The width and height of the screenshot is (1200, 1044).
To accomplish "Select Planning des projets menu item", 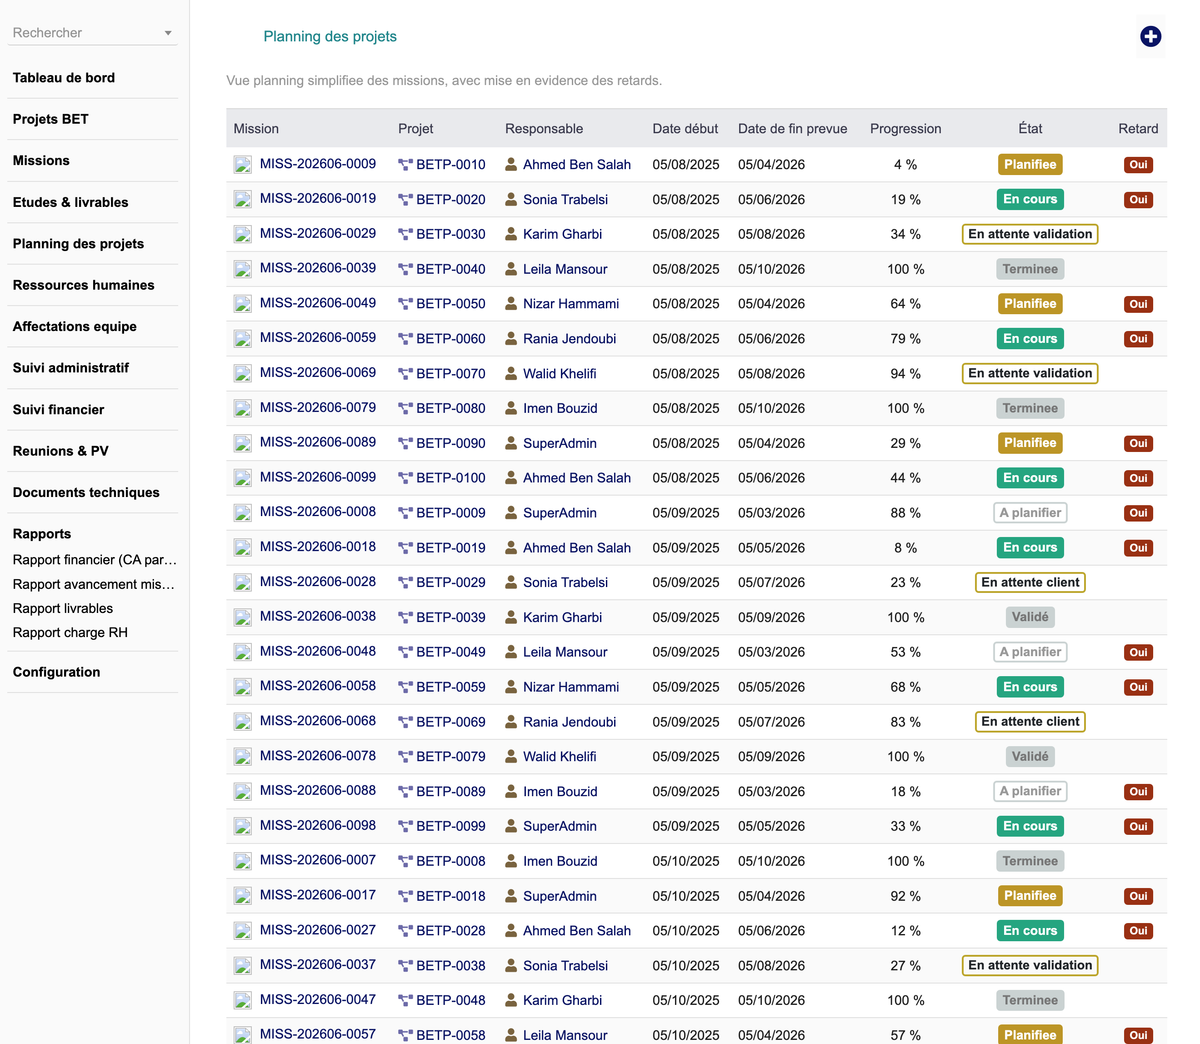I will (78, 244).
